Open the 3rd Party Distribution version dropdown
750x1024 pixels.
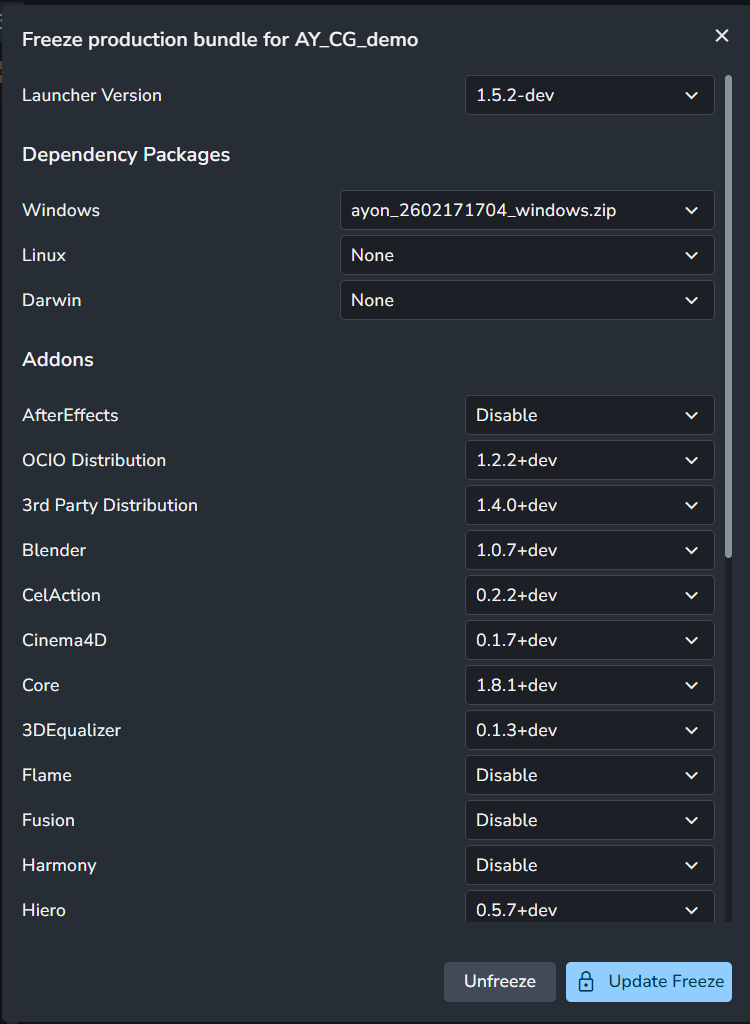(589, 505)
